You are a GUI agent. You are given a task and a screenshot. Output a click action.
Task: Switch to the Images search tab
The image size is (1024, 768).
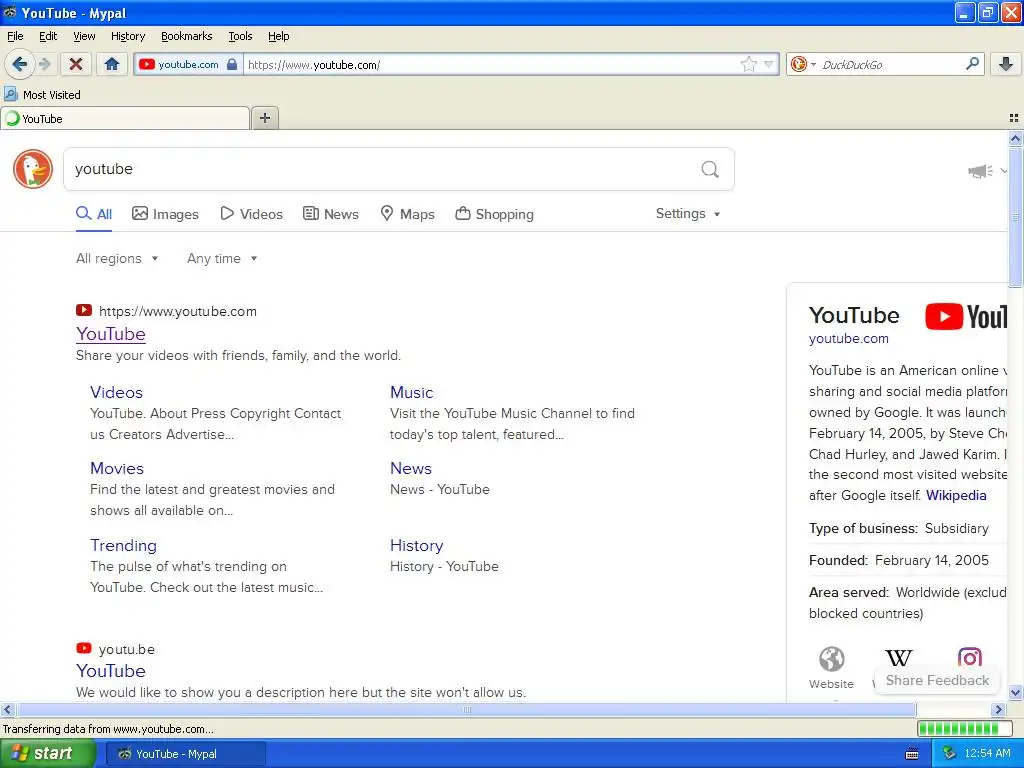click(165, 214)
